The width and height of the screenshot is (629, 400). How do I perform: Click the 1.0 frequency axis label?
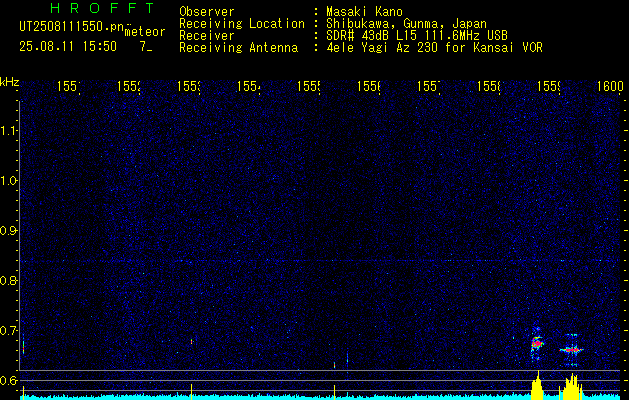8,180
